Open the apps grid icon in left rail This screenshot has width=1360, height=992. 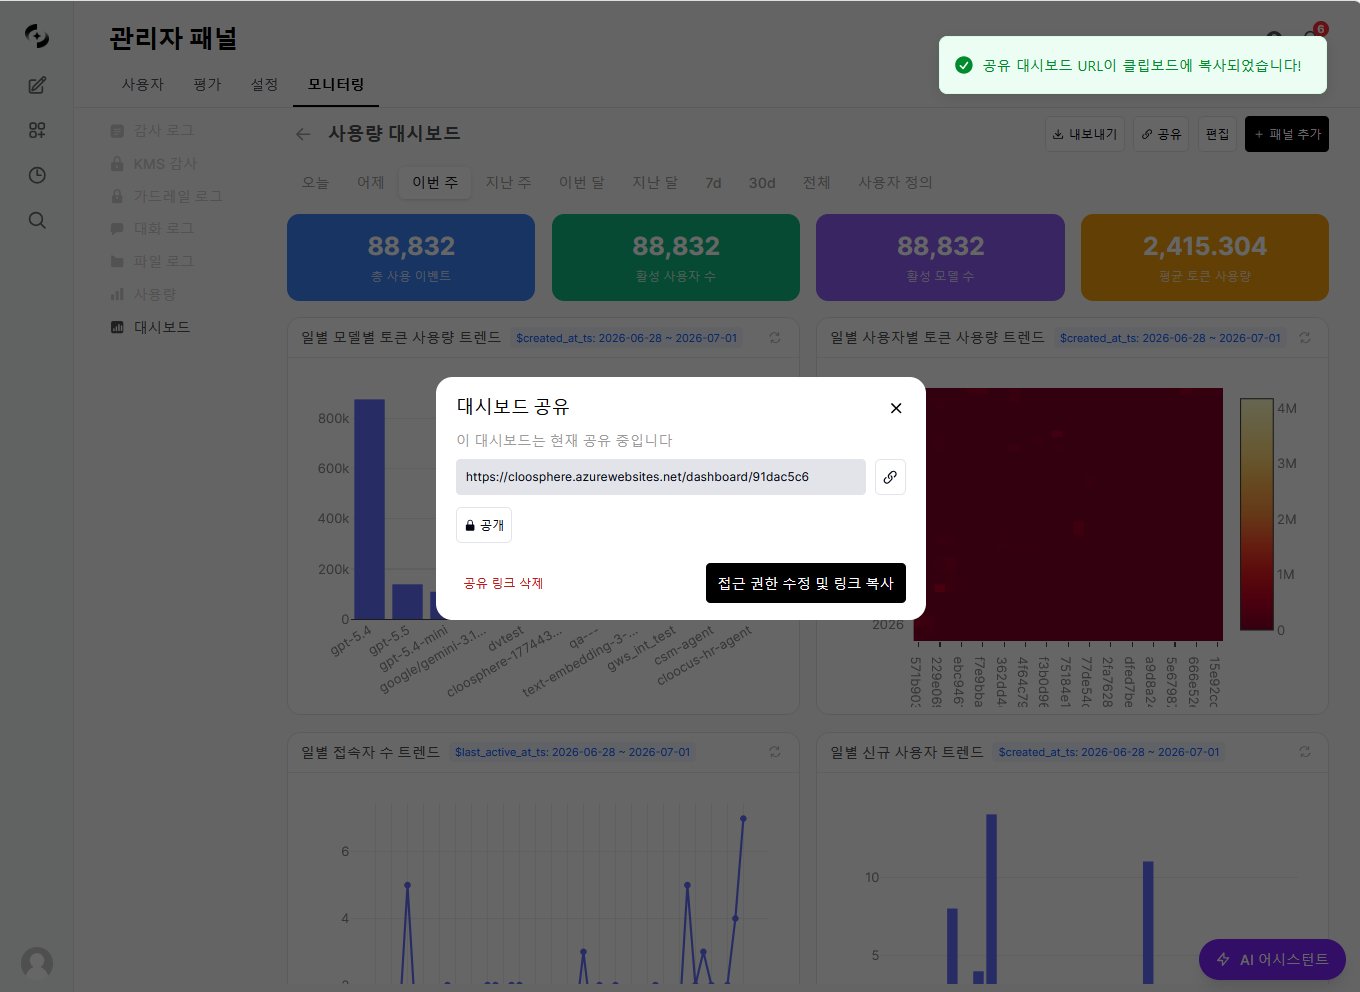(37, 130)
